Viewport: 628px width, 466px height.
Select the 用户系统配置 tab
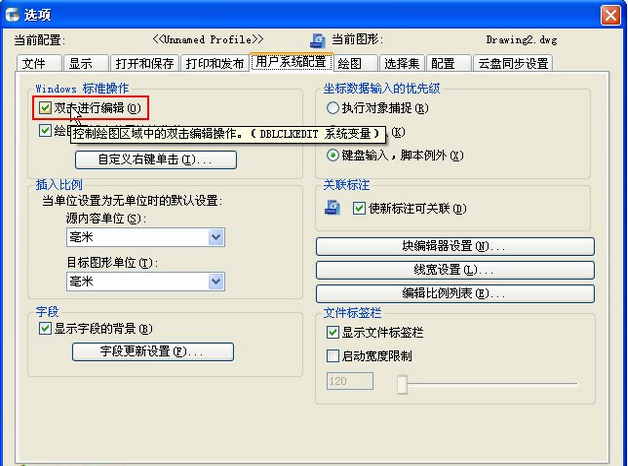click(291, 62)
